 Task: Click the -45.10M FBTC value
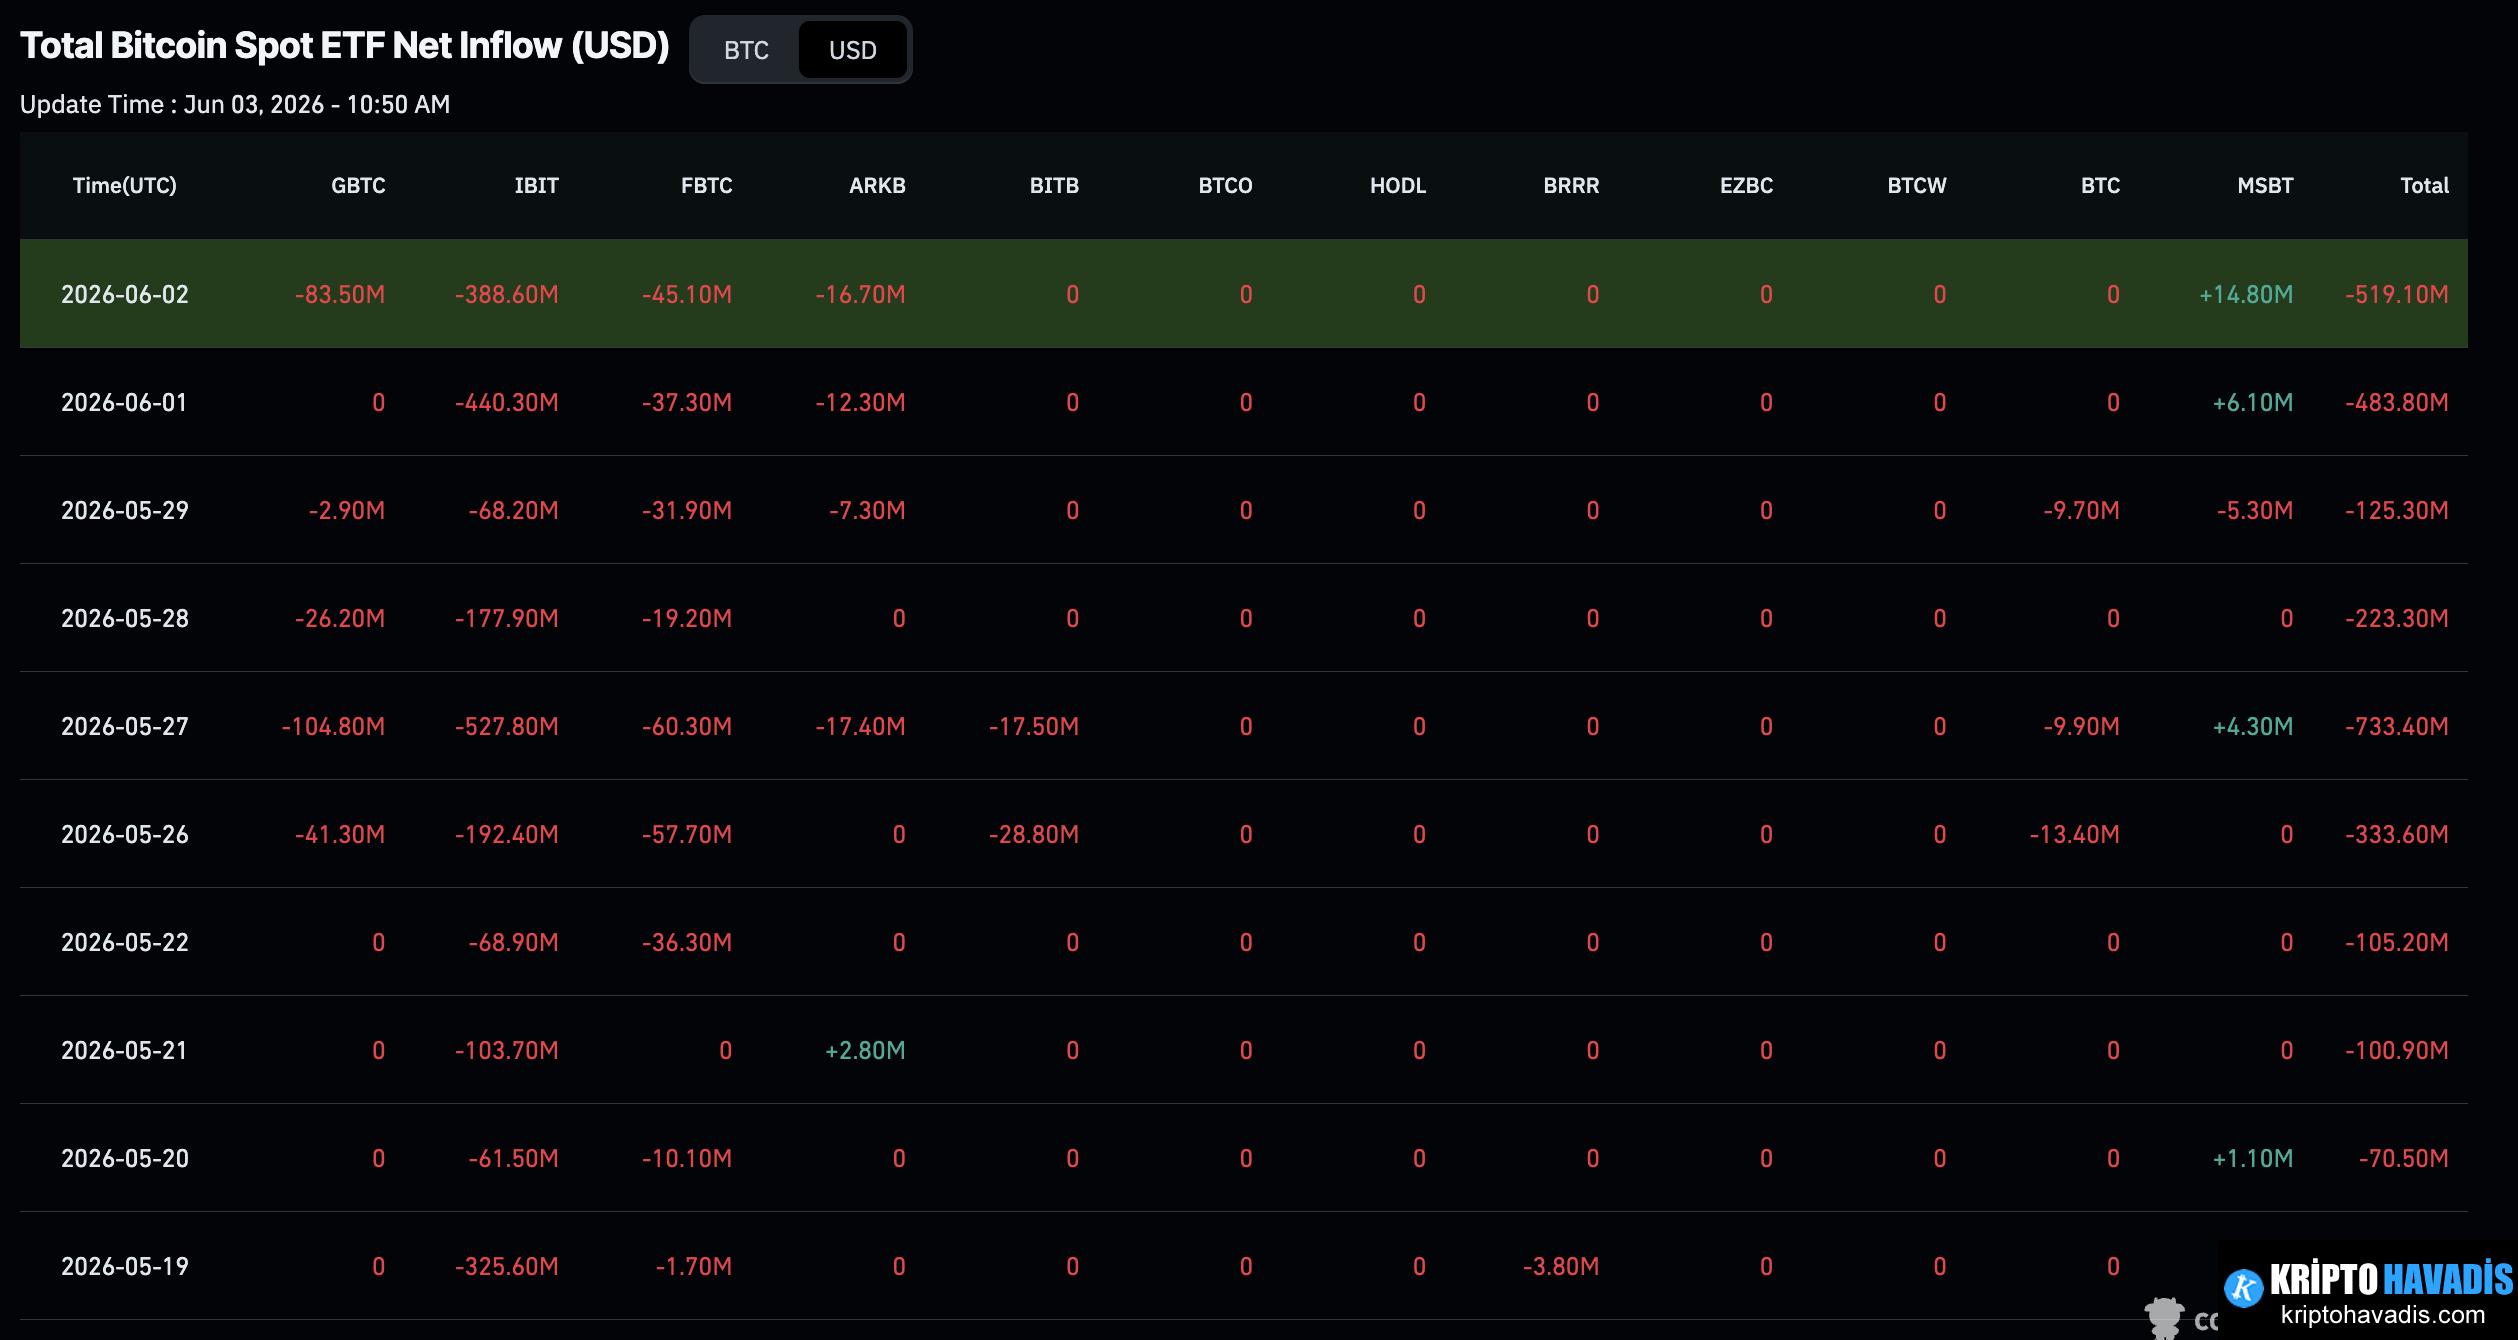click(x=687, y=294)
